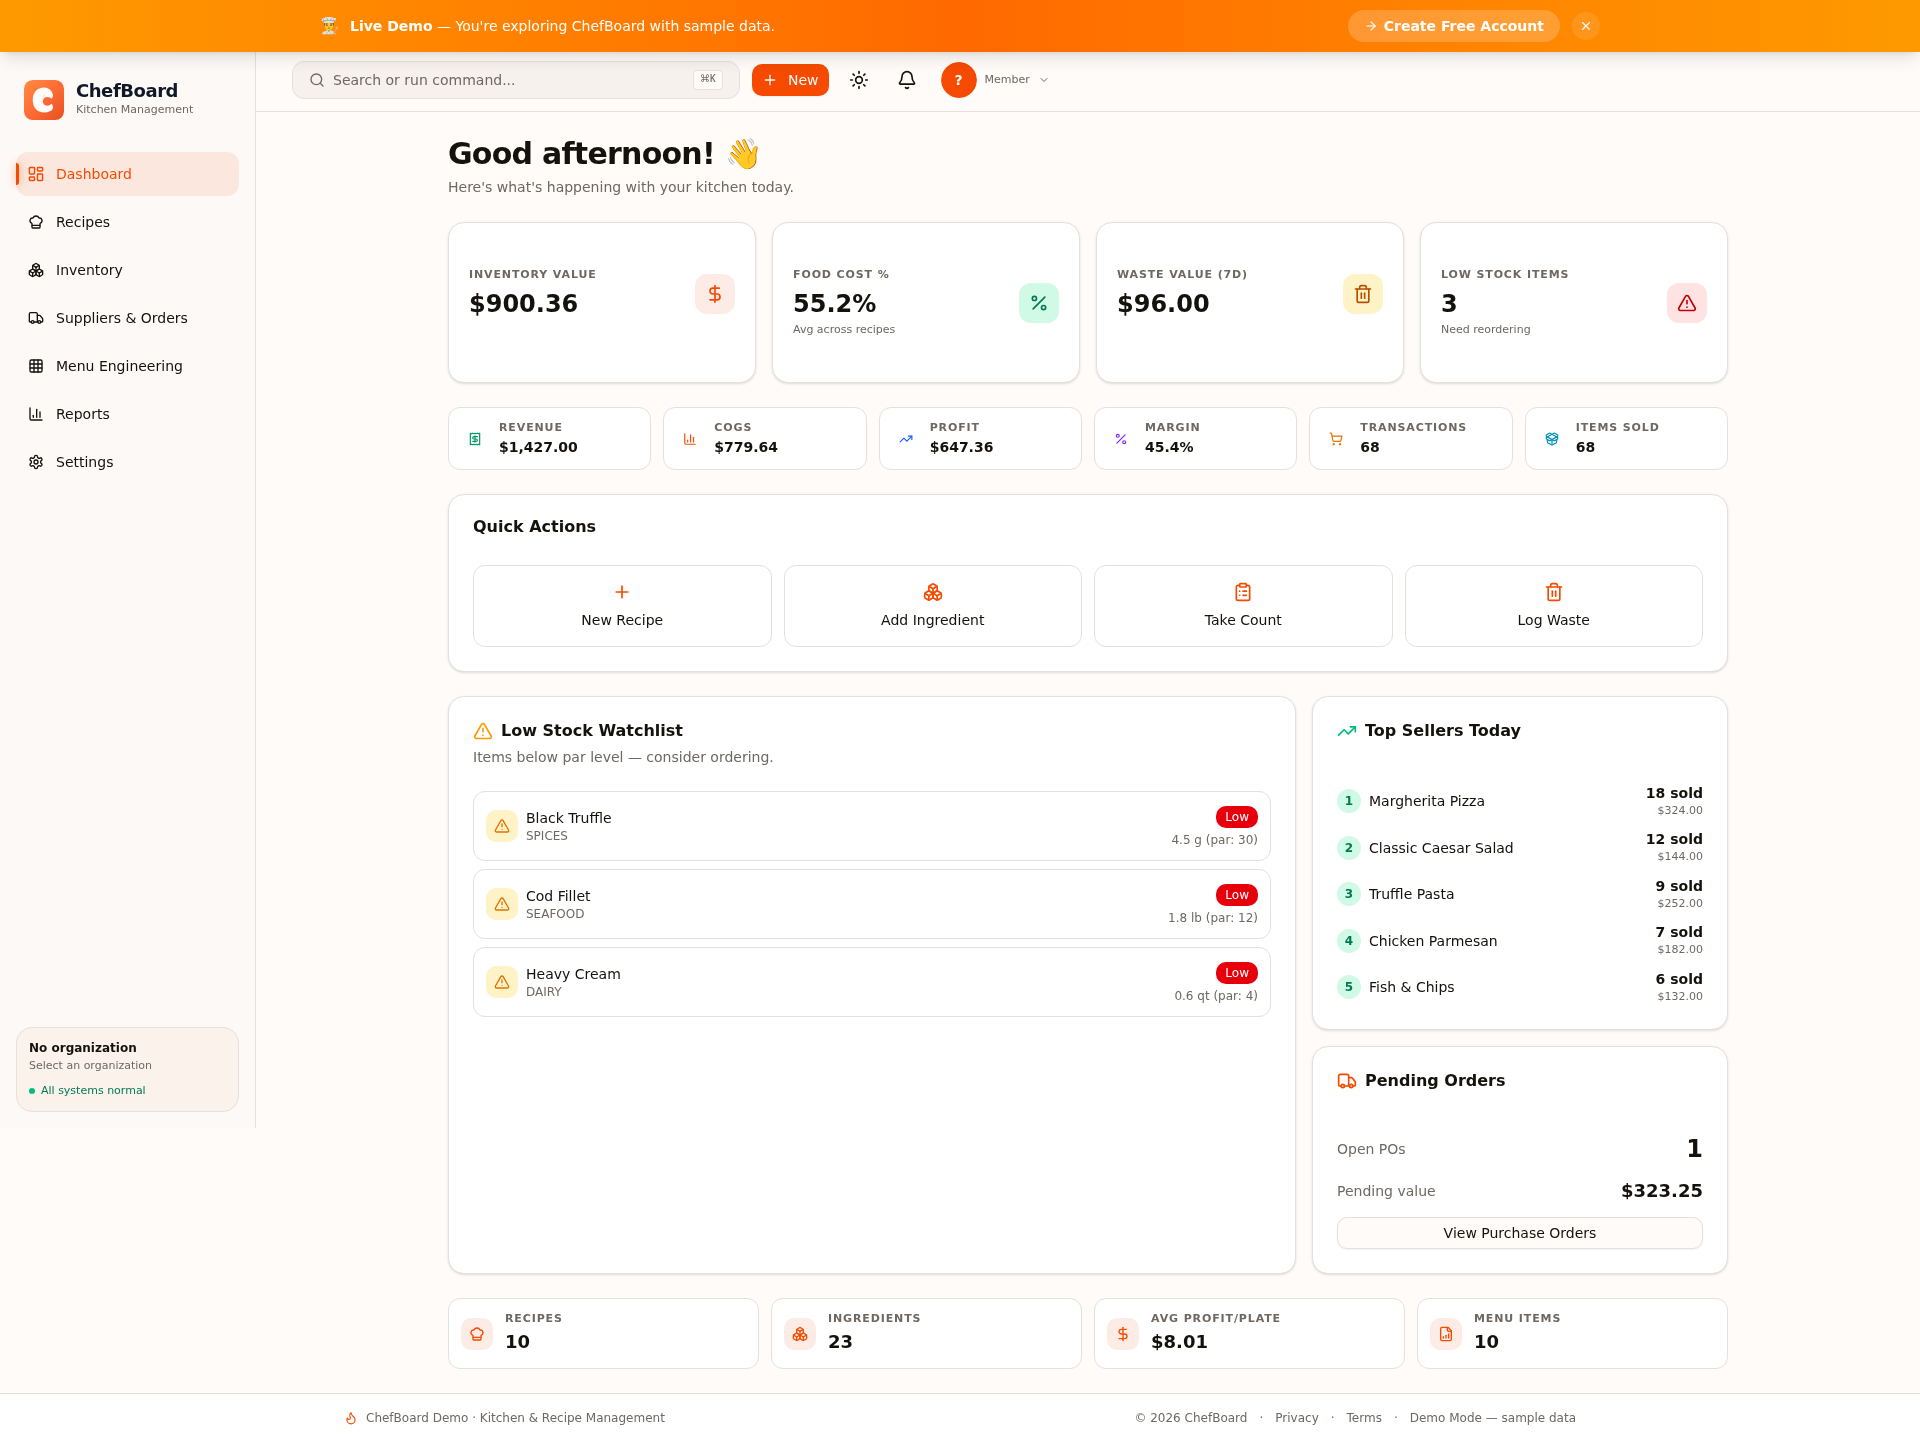Click the Ingredients stat icon

[x=800, y=1334]
